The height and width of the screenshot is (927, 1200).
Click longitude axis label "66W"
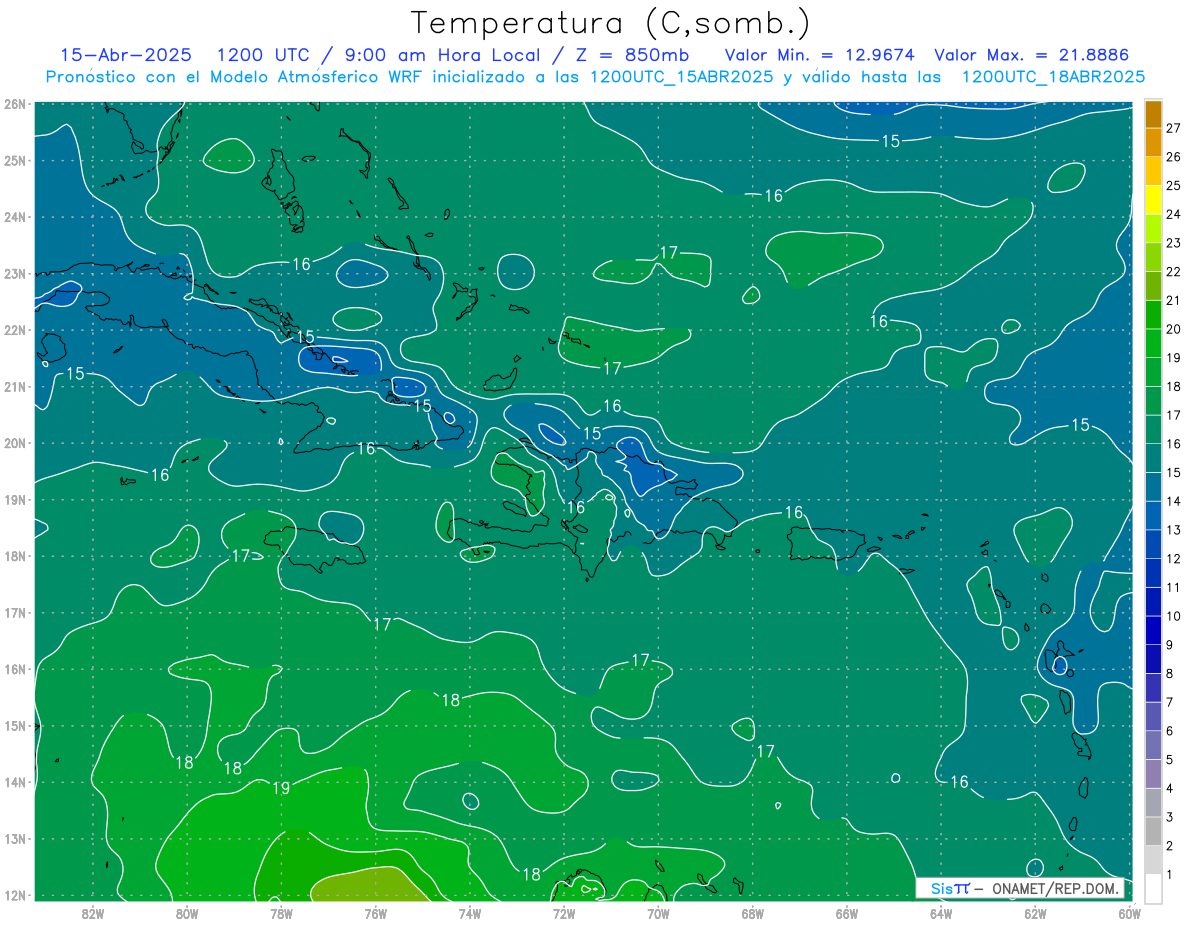847,913
